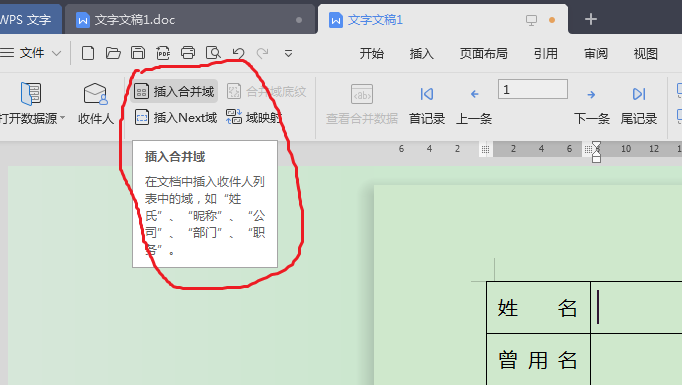
Task: Expand quick access toolbar dropdown
Action: tap(288, 54)
